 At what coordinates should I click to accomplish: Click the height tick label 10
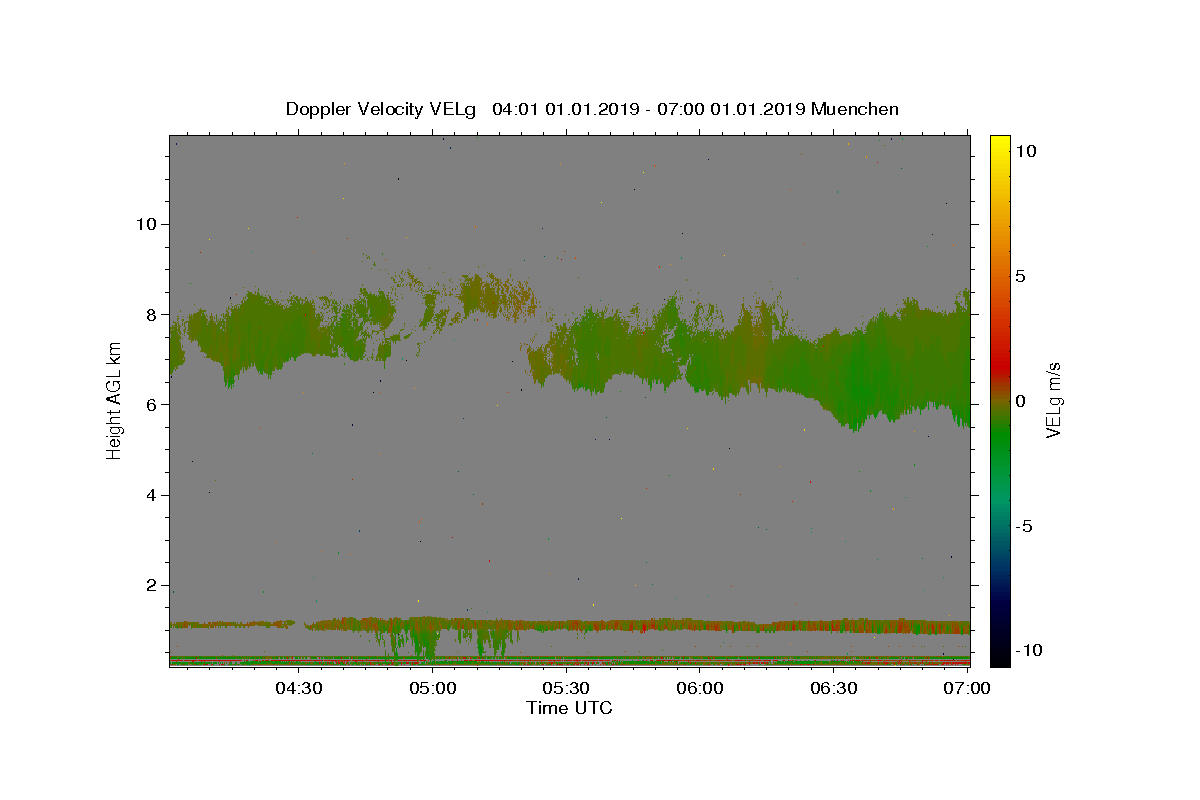click(x=146, y=224)
